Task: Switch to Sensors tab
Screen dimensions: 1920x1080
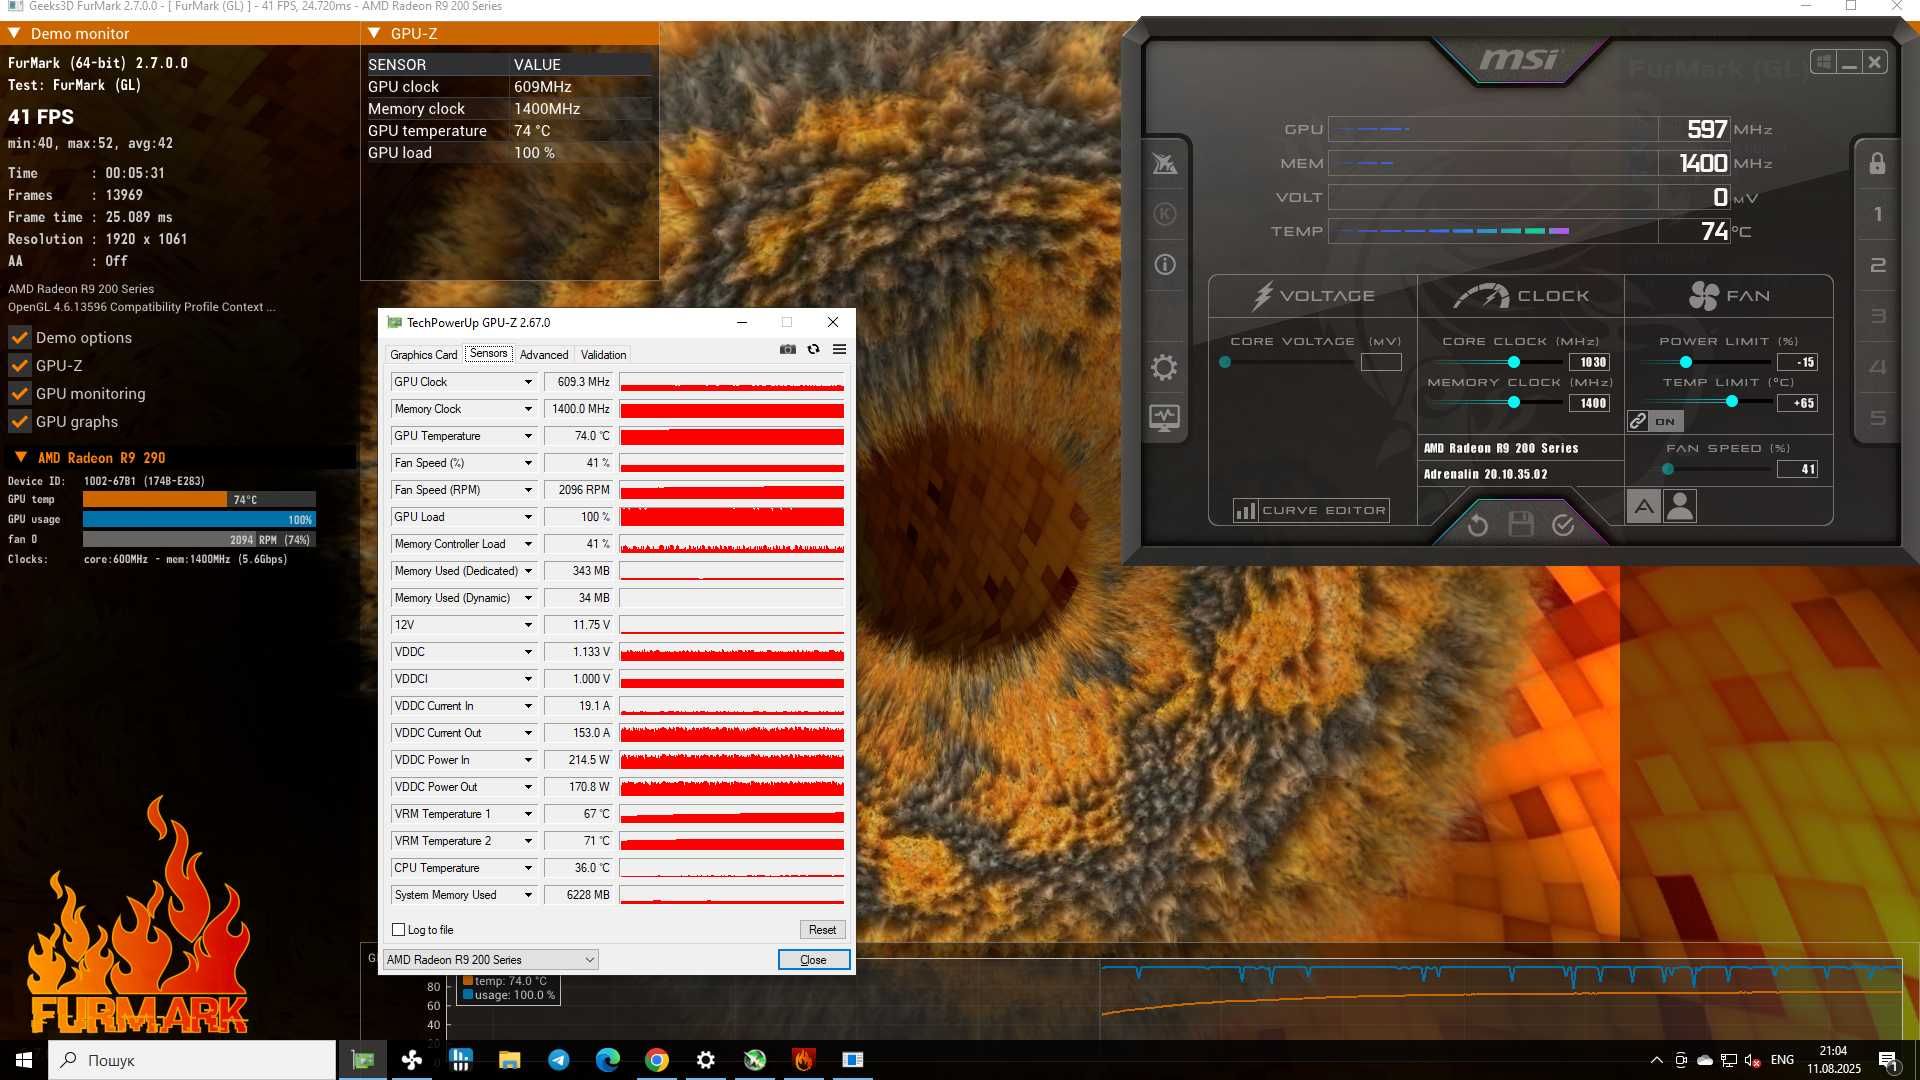Action: (488, 354)
